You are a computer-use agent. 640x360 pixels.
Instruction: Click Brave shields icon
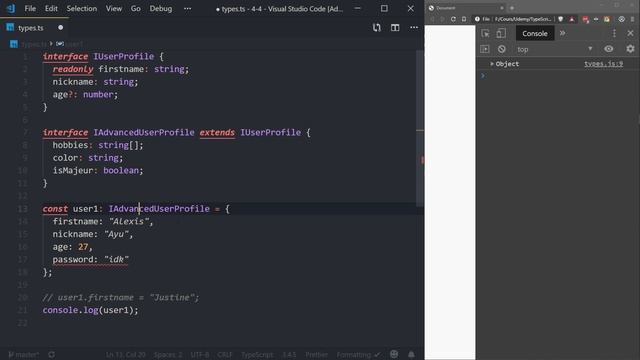click(x=561, y=19)
